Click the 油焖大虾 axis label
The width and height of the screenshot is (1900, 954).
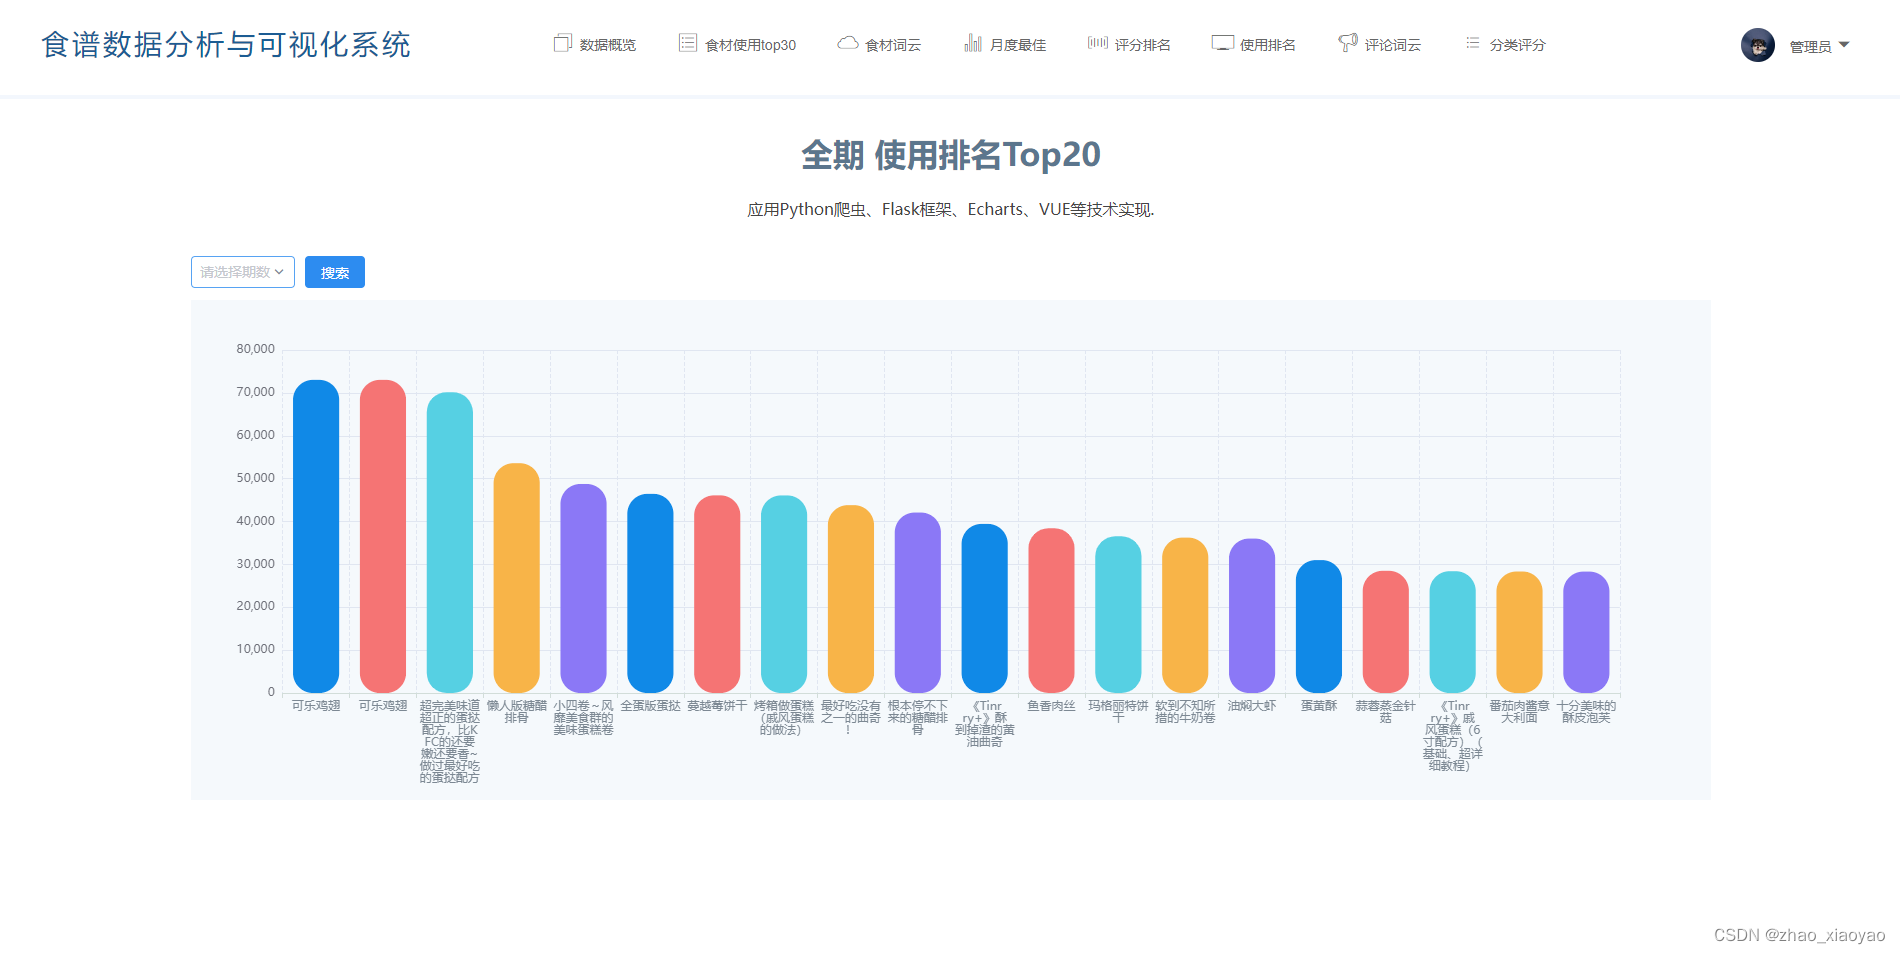1252,706
